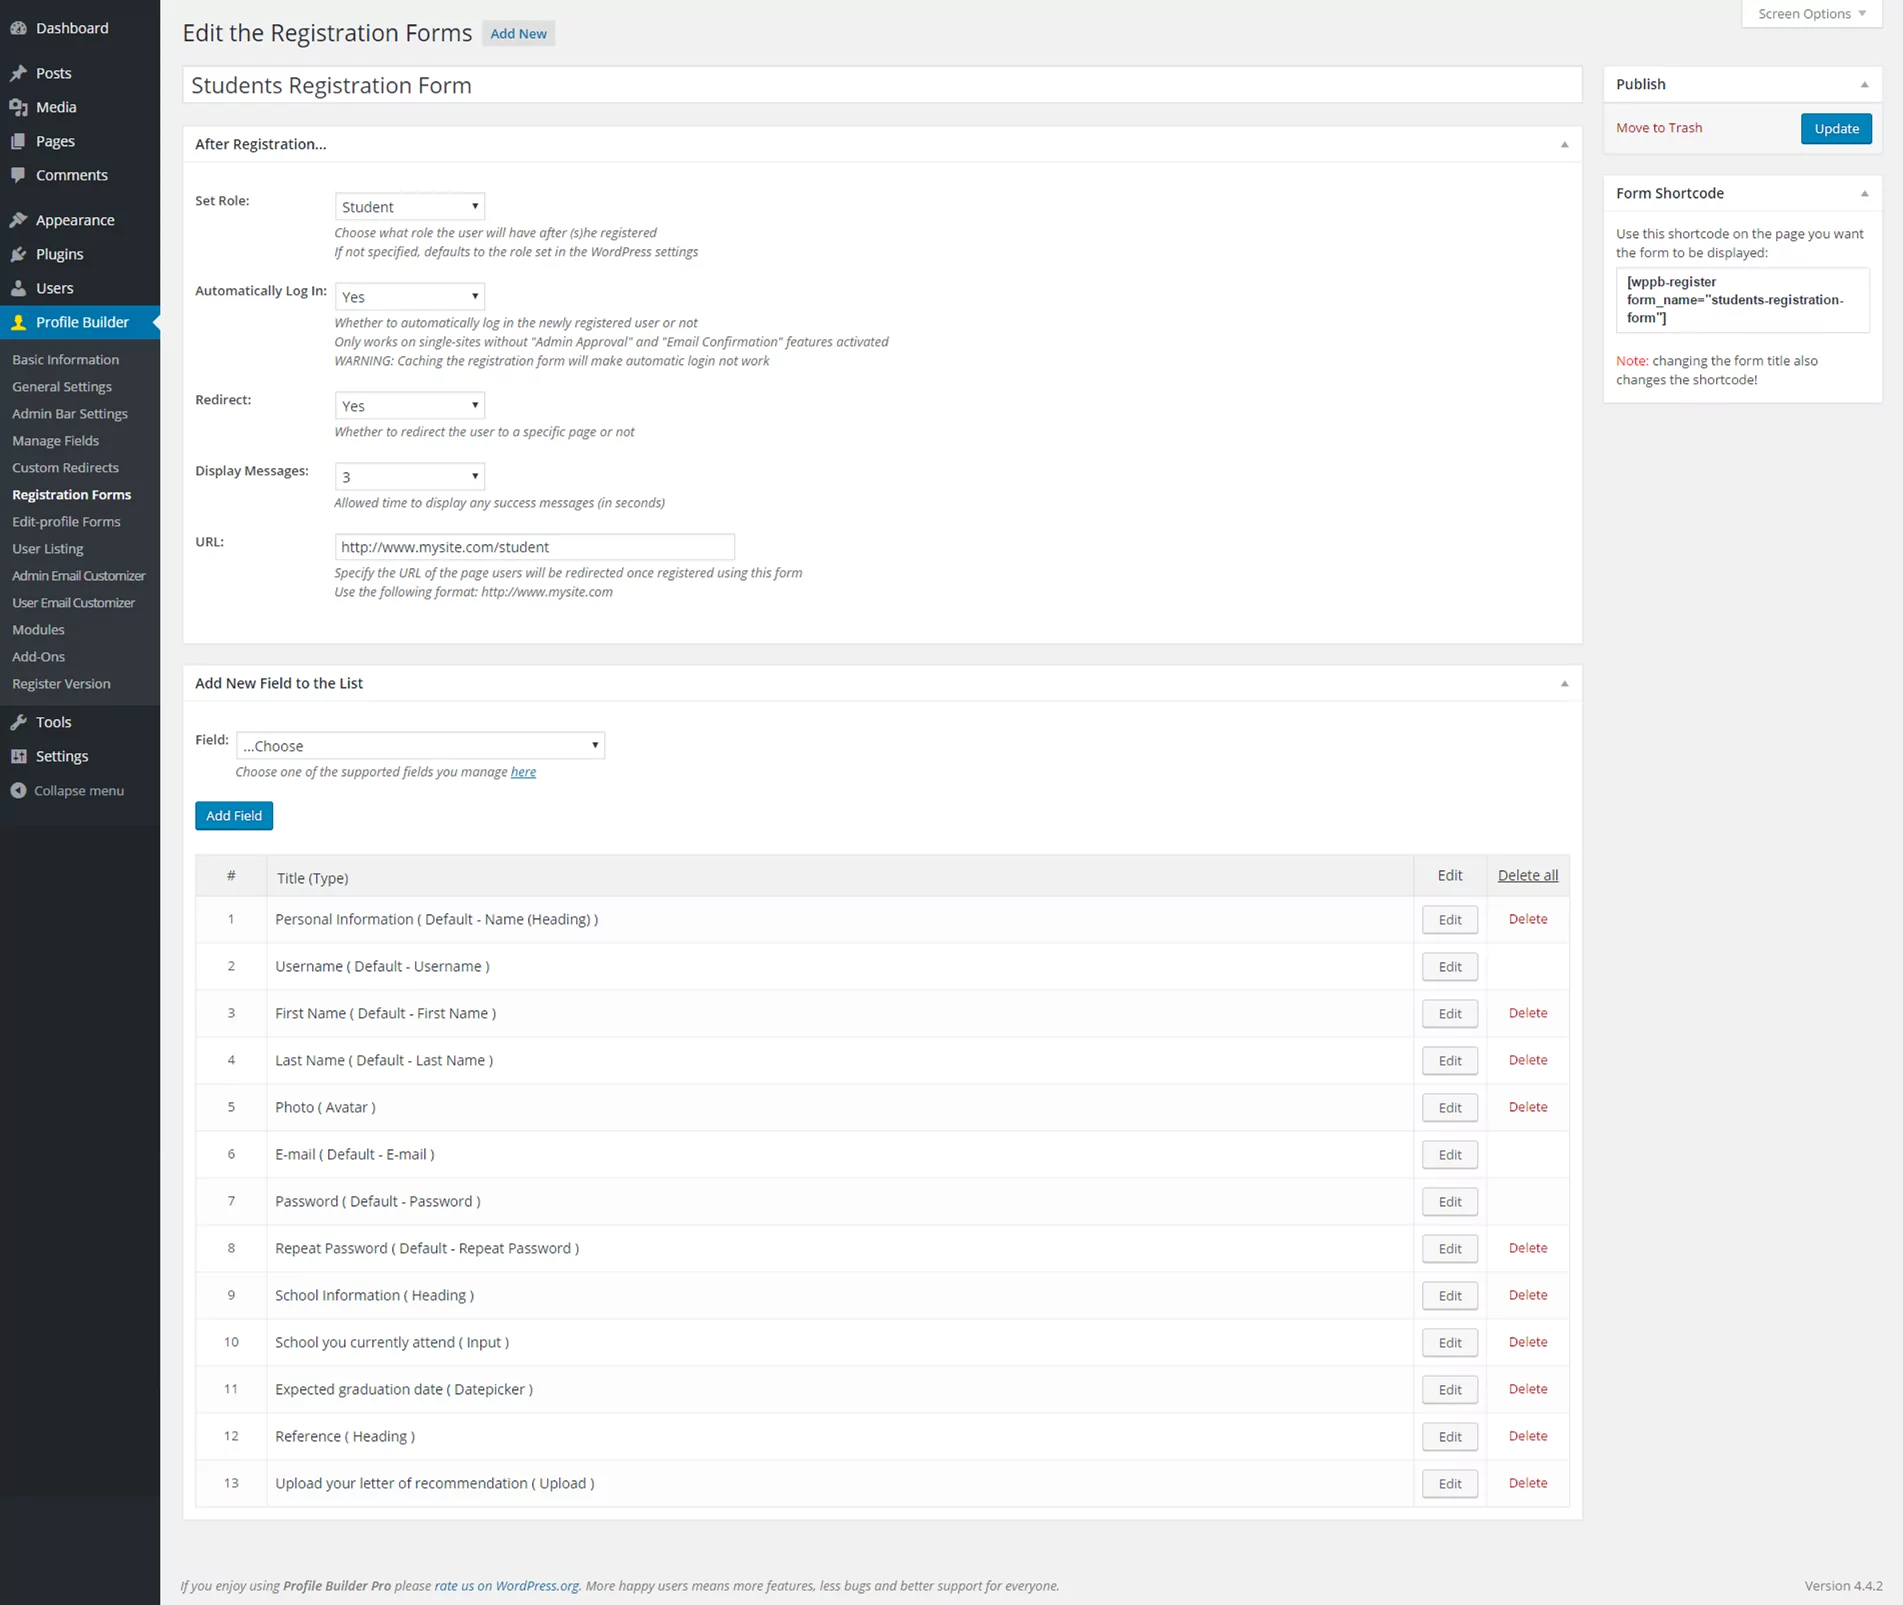Collapse the After Registration panel

(1565, 144)
